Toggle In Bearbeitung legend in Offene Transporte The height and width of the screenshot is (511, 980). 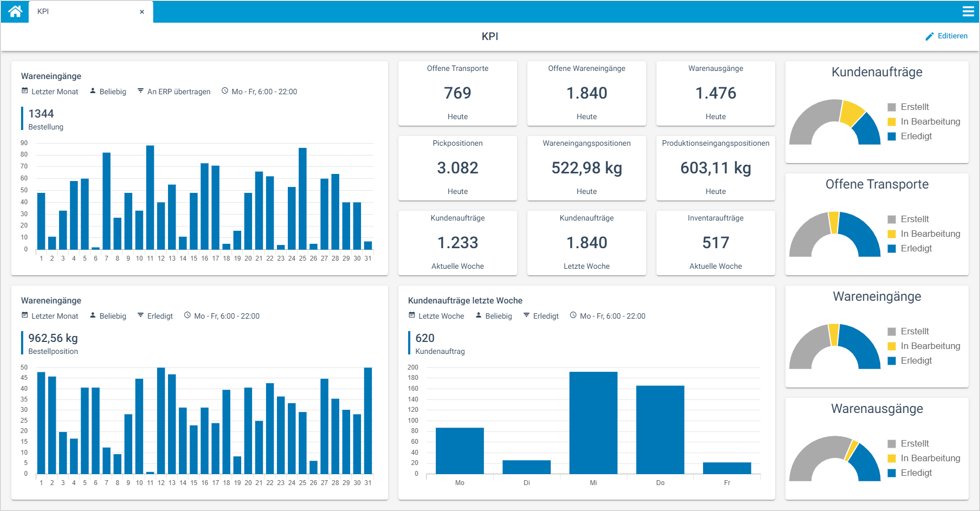929,234
